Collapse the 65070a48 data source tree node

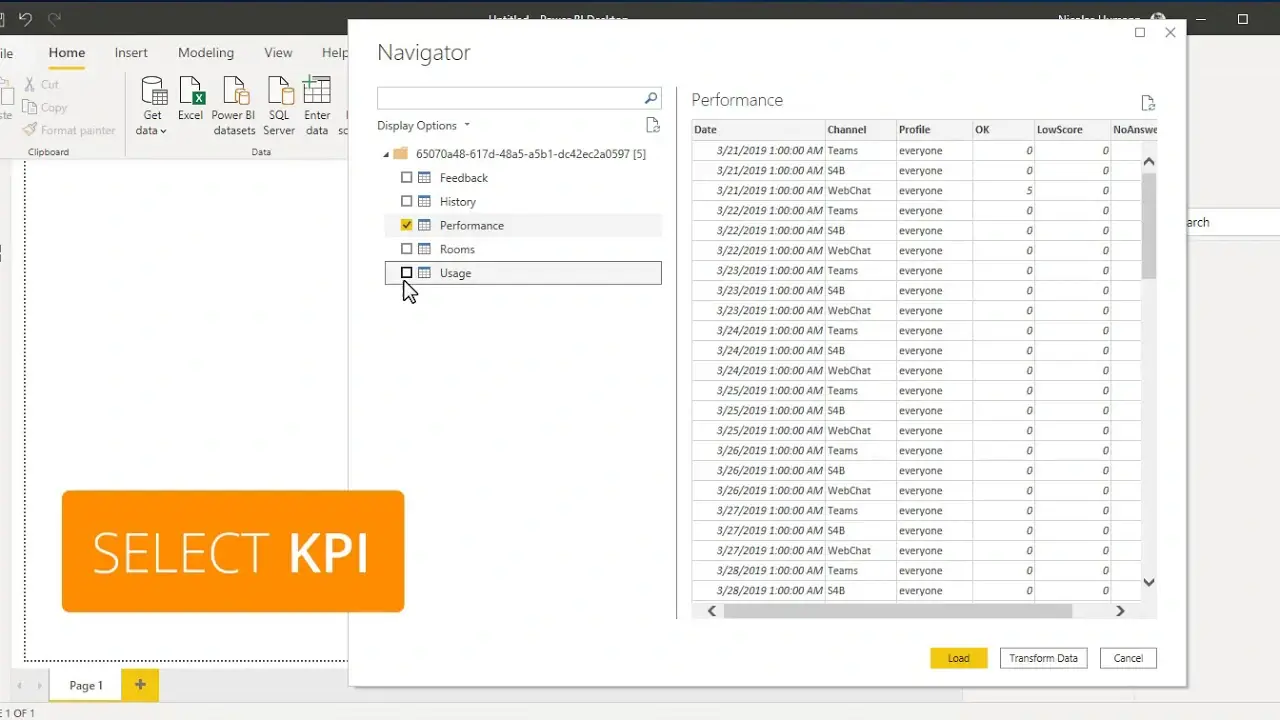[386, 155]
